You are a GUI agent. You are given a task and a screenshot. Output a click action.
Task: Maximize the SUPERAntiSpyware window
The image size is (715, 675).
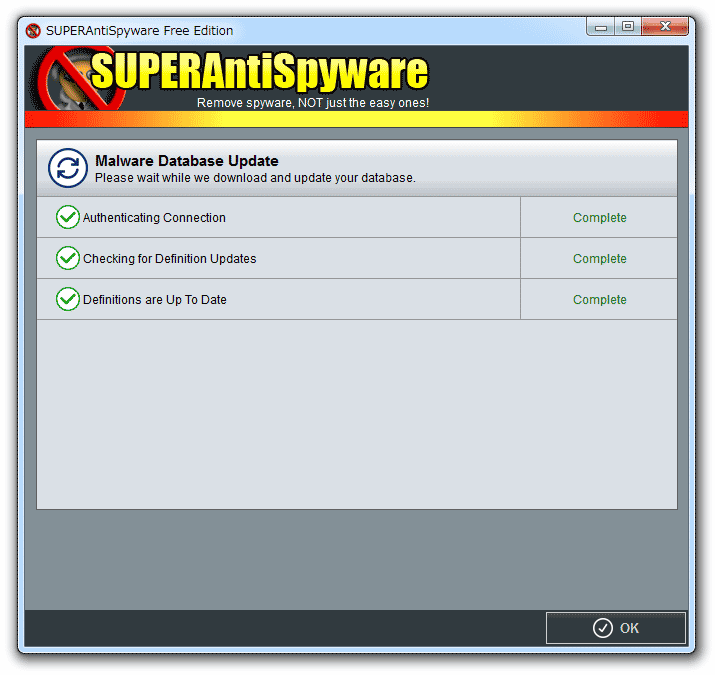(628, 27)
